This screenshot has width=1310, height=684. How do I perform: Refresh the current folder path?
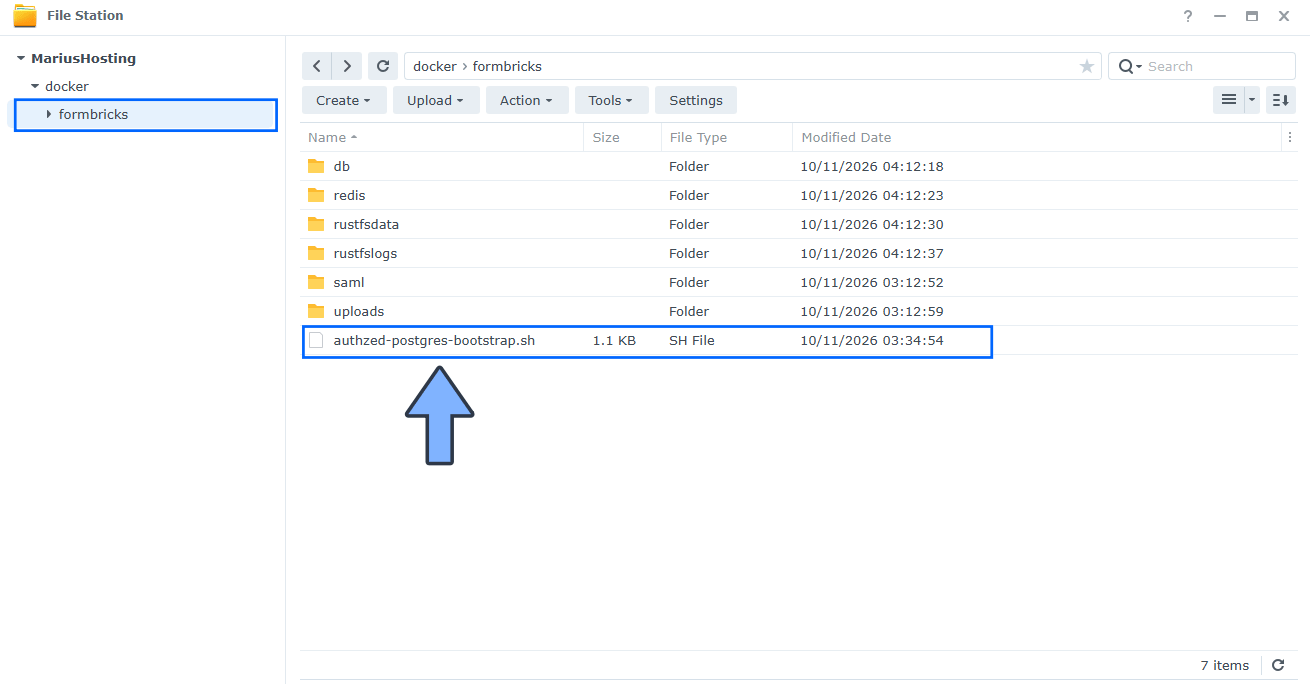click(x=383, y=66)
